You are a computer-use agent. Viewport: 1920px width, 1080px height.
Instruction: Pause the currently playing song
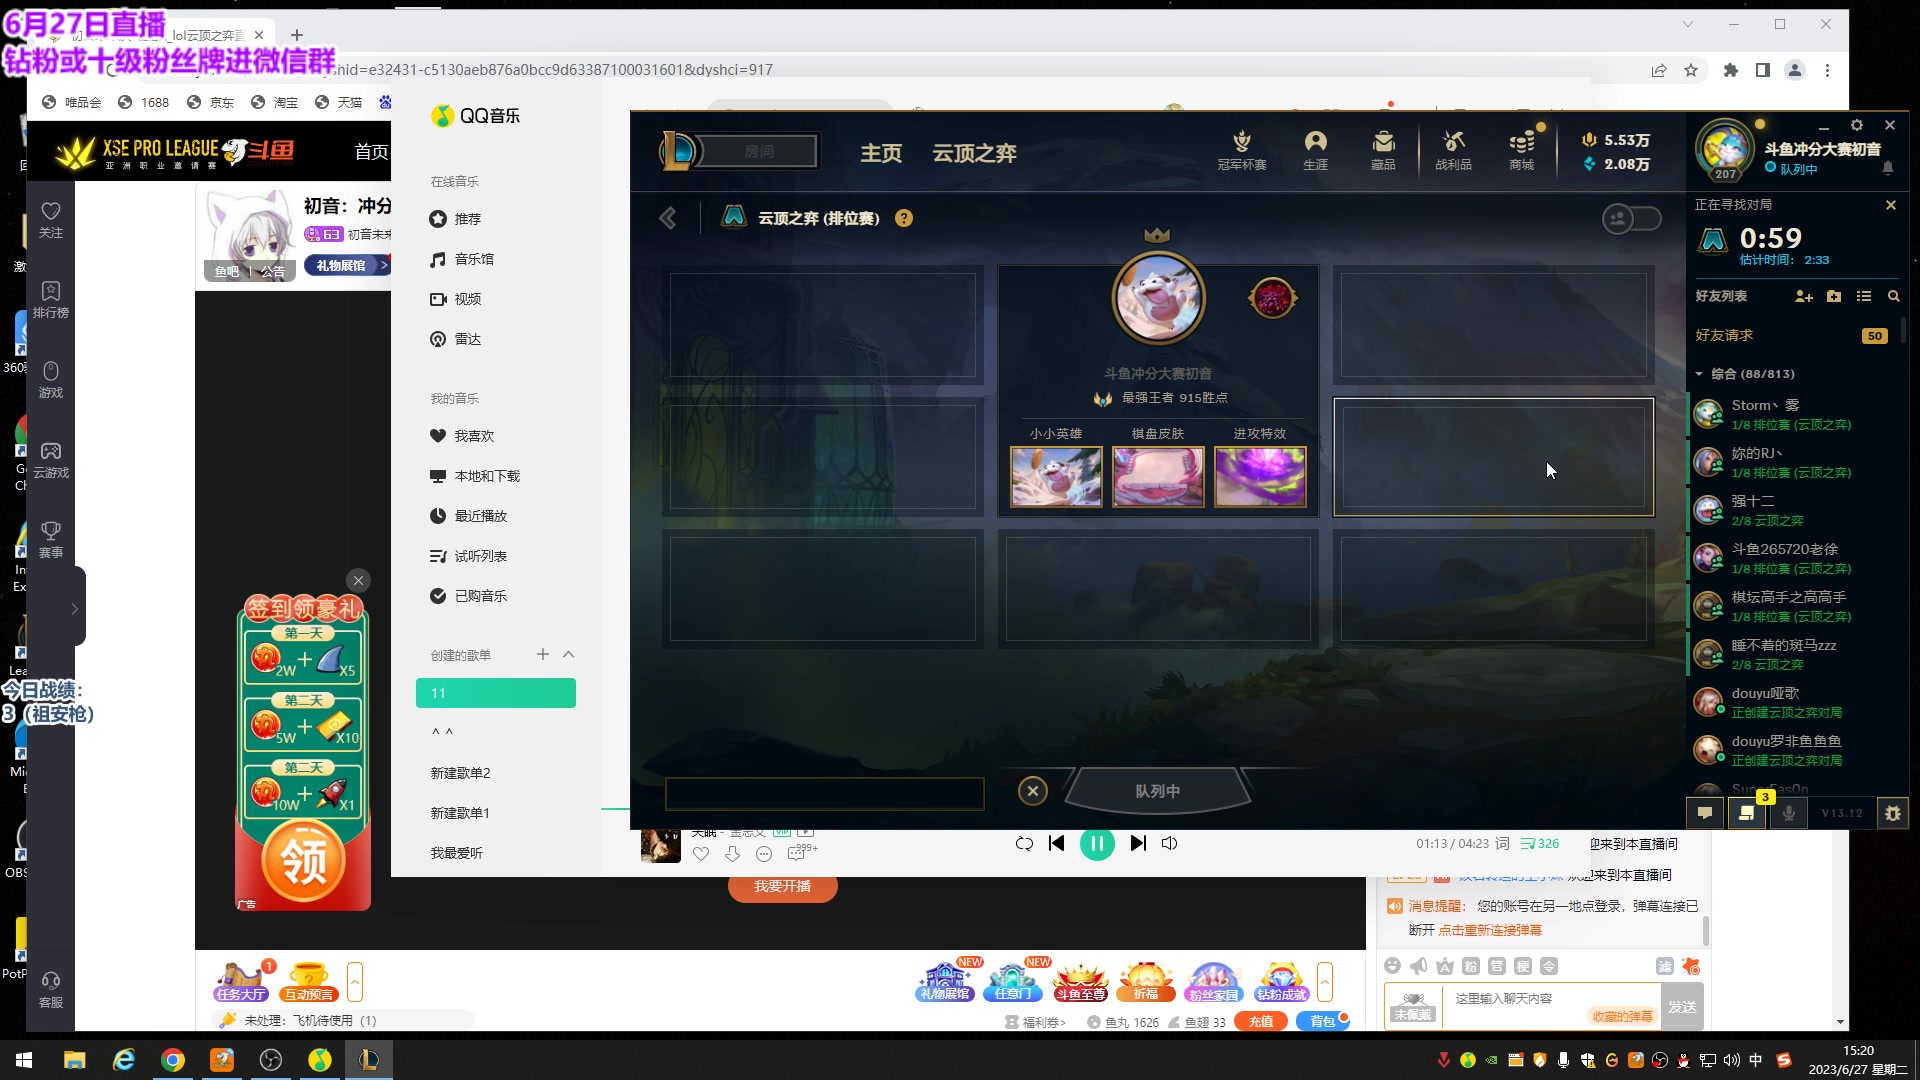(x=1097, y=844)
